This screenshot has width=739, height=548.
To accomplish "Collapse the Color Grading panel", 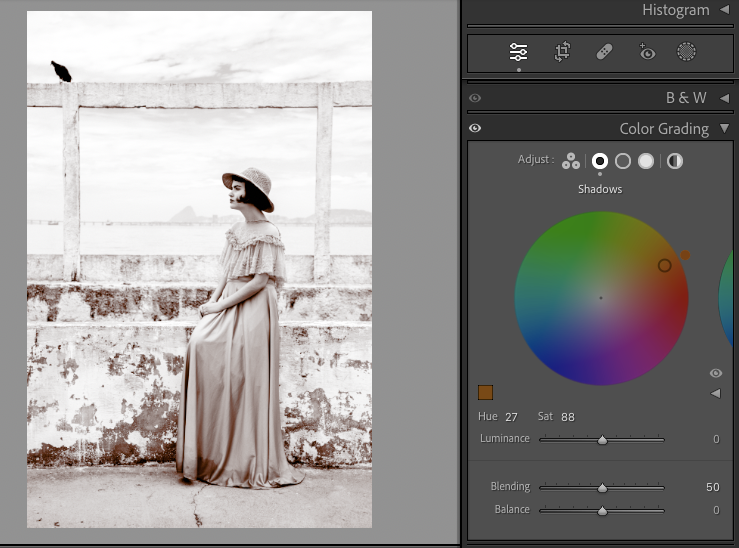I will click(724, 128).
